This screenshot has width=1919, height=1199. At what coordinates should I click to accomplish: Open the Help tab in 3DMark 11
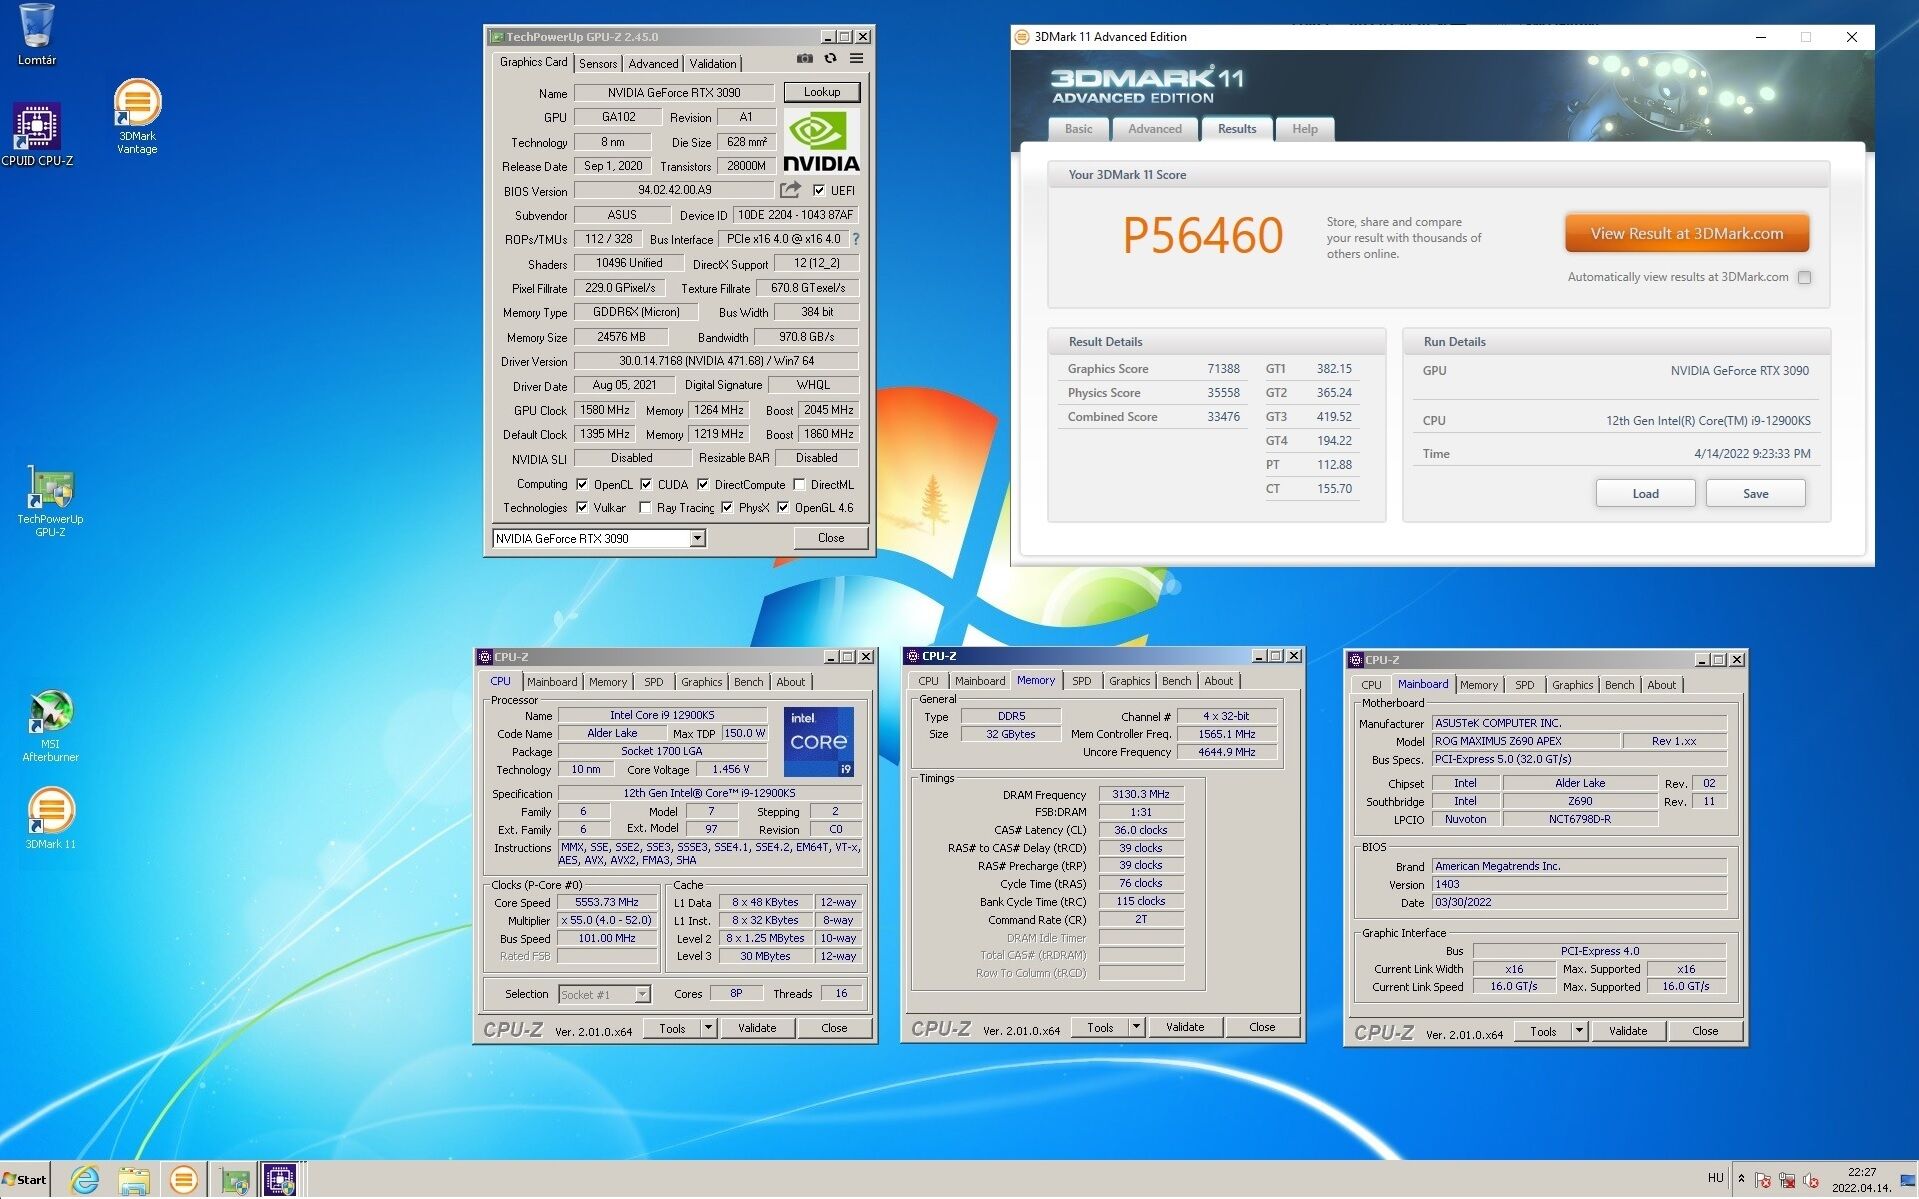pos(1304,129)
